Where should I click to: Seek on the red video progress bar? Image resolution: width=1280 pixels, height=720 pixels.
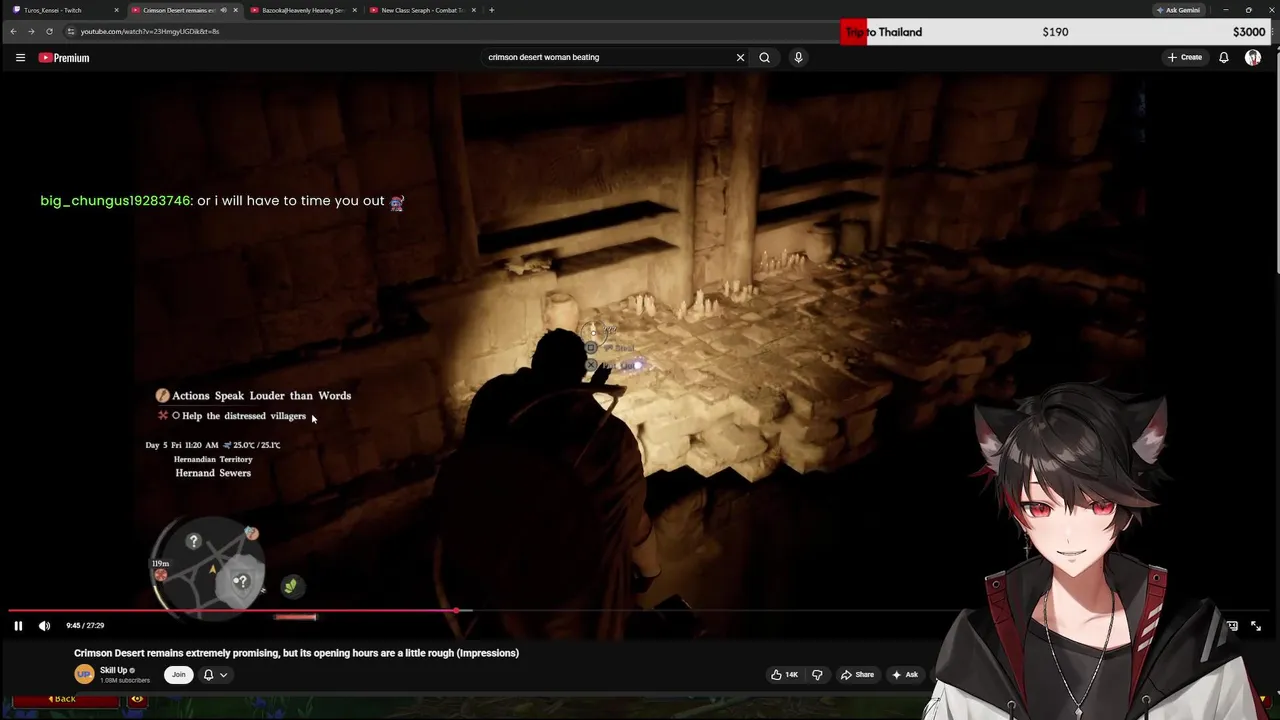640,610
